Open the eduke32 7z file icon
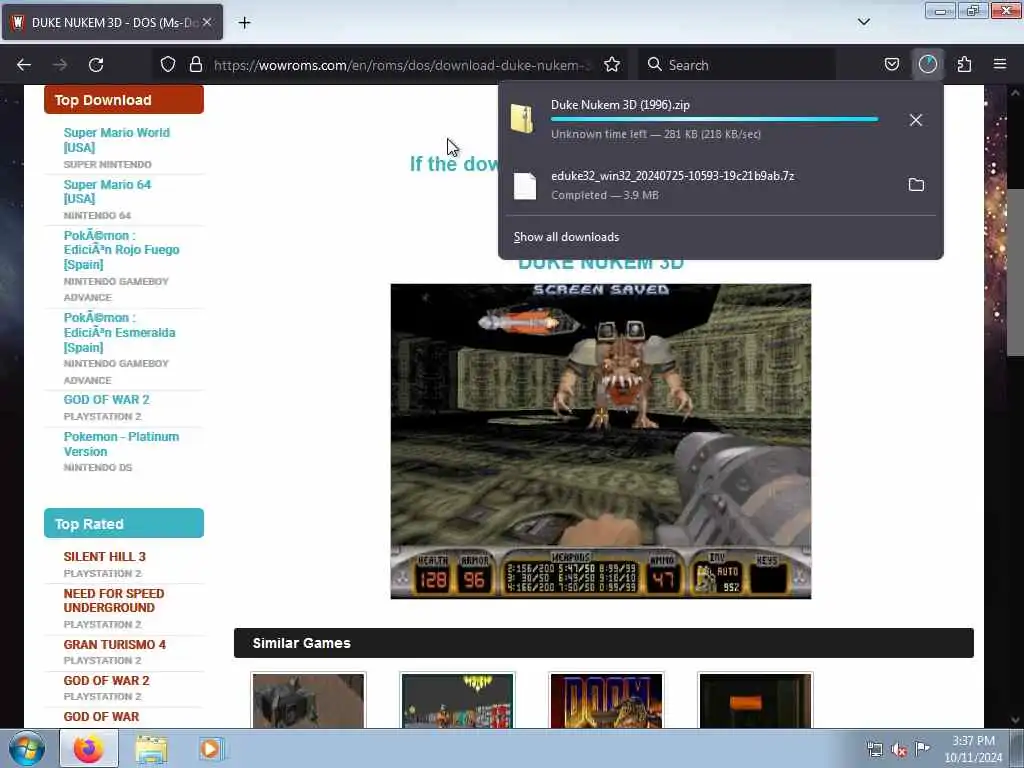 (x=525, y=185)
